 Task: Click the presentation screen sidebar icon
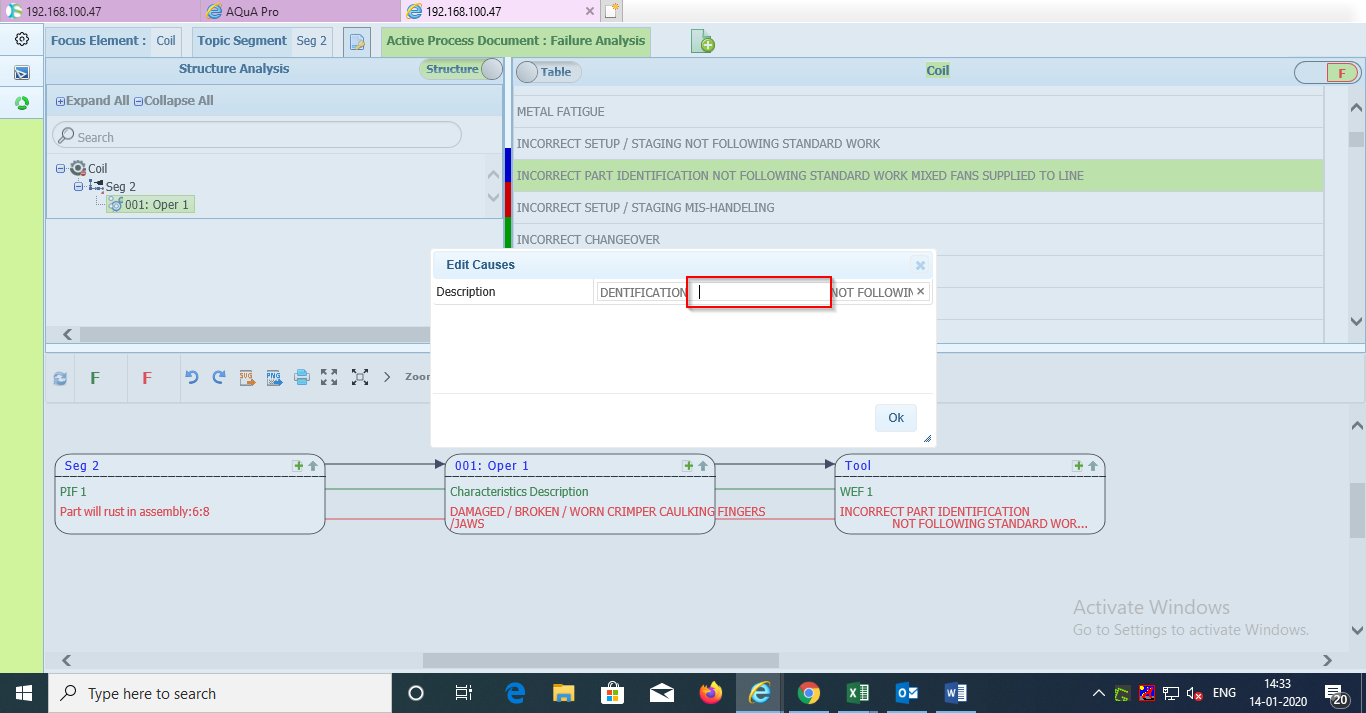pyautogui.click(x=22, y=73)
